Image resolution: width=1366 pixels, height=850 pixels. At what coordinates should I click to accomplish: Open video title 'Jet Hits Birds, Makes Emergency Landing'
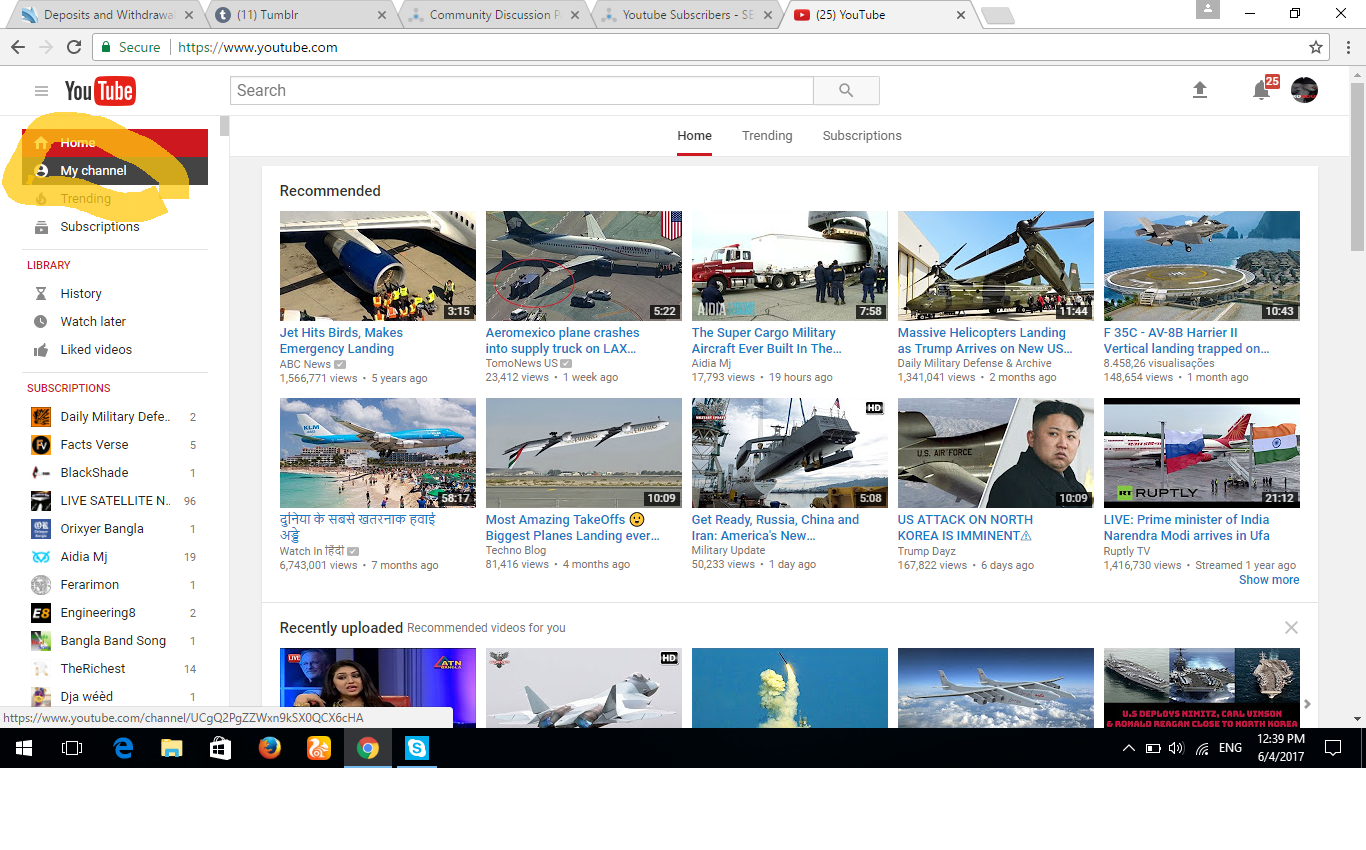[x=341, y=341]
